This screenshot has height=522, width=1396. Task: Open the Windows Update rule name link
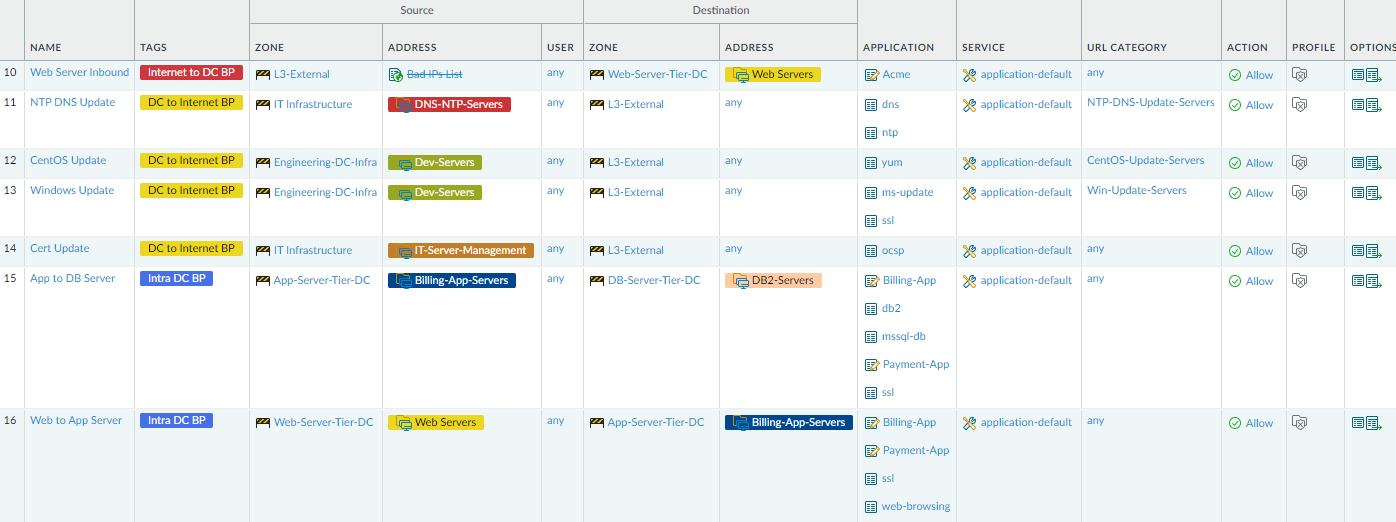[72, 190]
